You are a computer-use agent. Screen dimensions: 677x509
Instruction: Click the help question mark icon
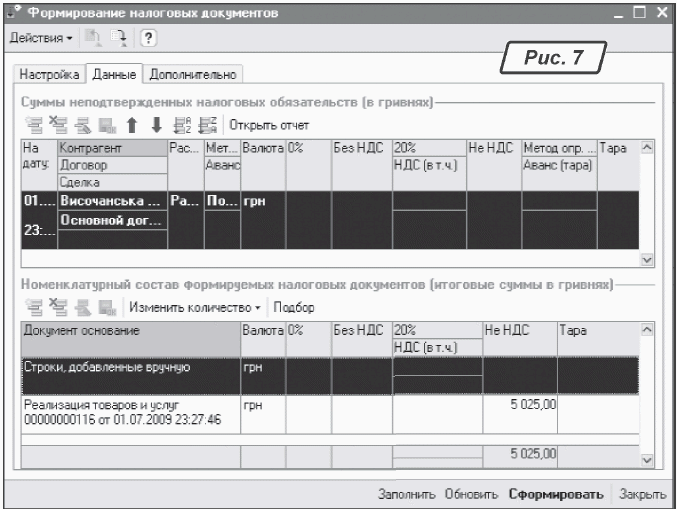(148, 38)
